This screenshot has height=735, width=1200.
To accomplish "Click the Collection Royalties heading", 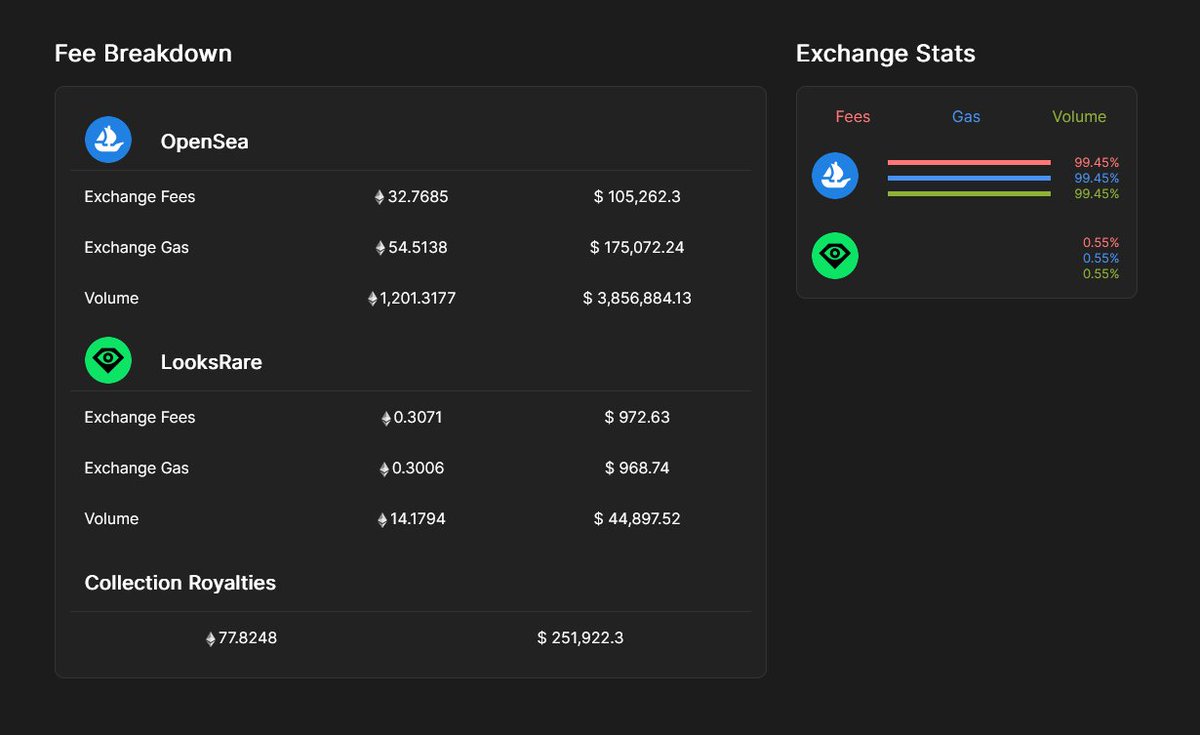I will pyautogui.click(x=180, y=583).
